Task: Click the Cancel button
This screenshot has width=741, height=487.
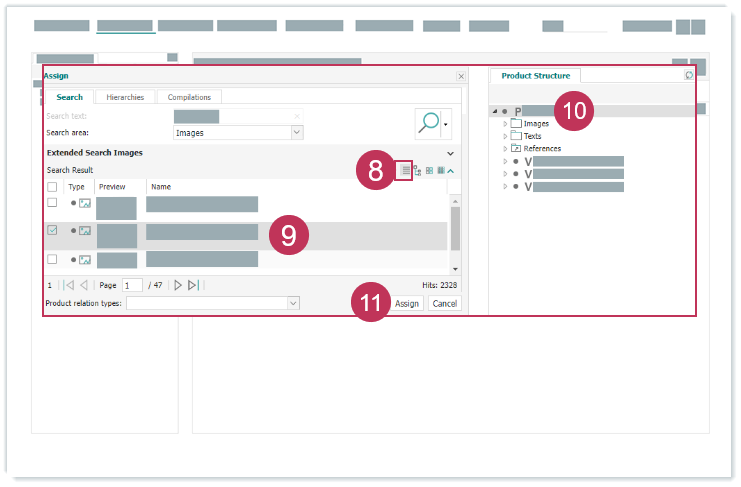Action: [x=444, y=303]
